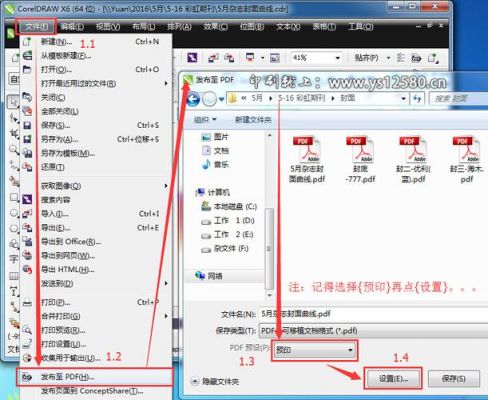
Task: Choose 打印设置(U) menu entry
Action: click(x=97, y=344)
